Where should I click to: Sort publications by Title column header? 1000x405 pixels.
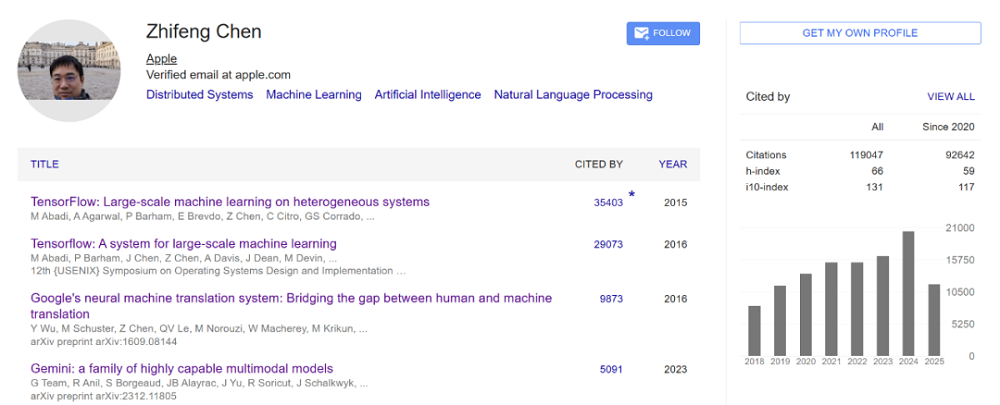(x=44, y=164)
